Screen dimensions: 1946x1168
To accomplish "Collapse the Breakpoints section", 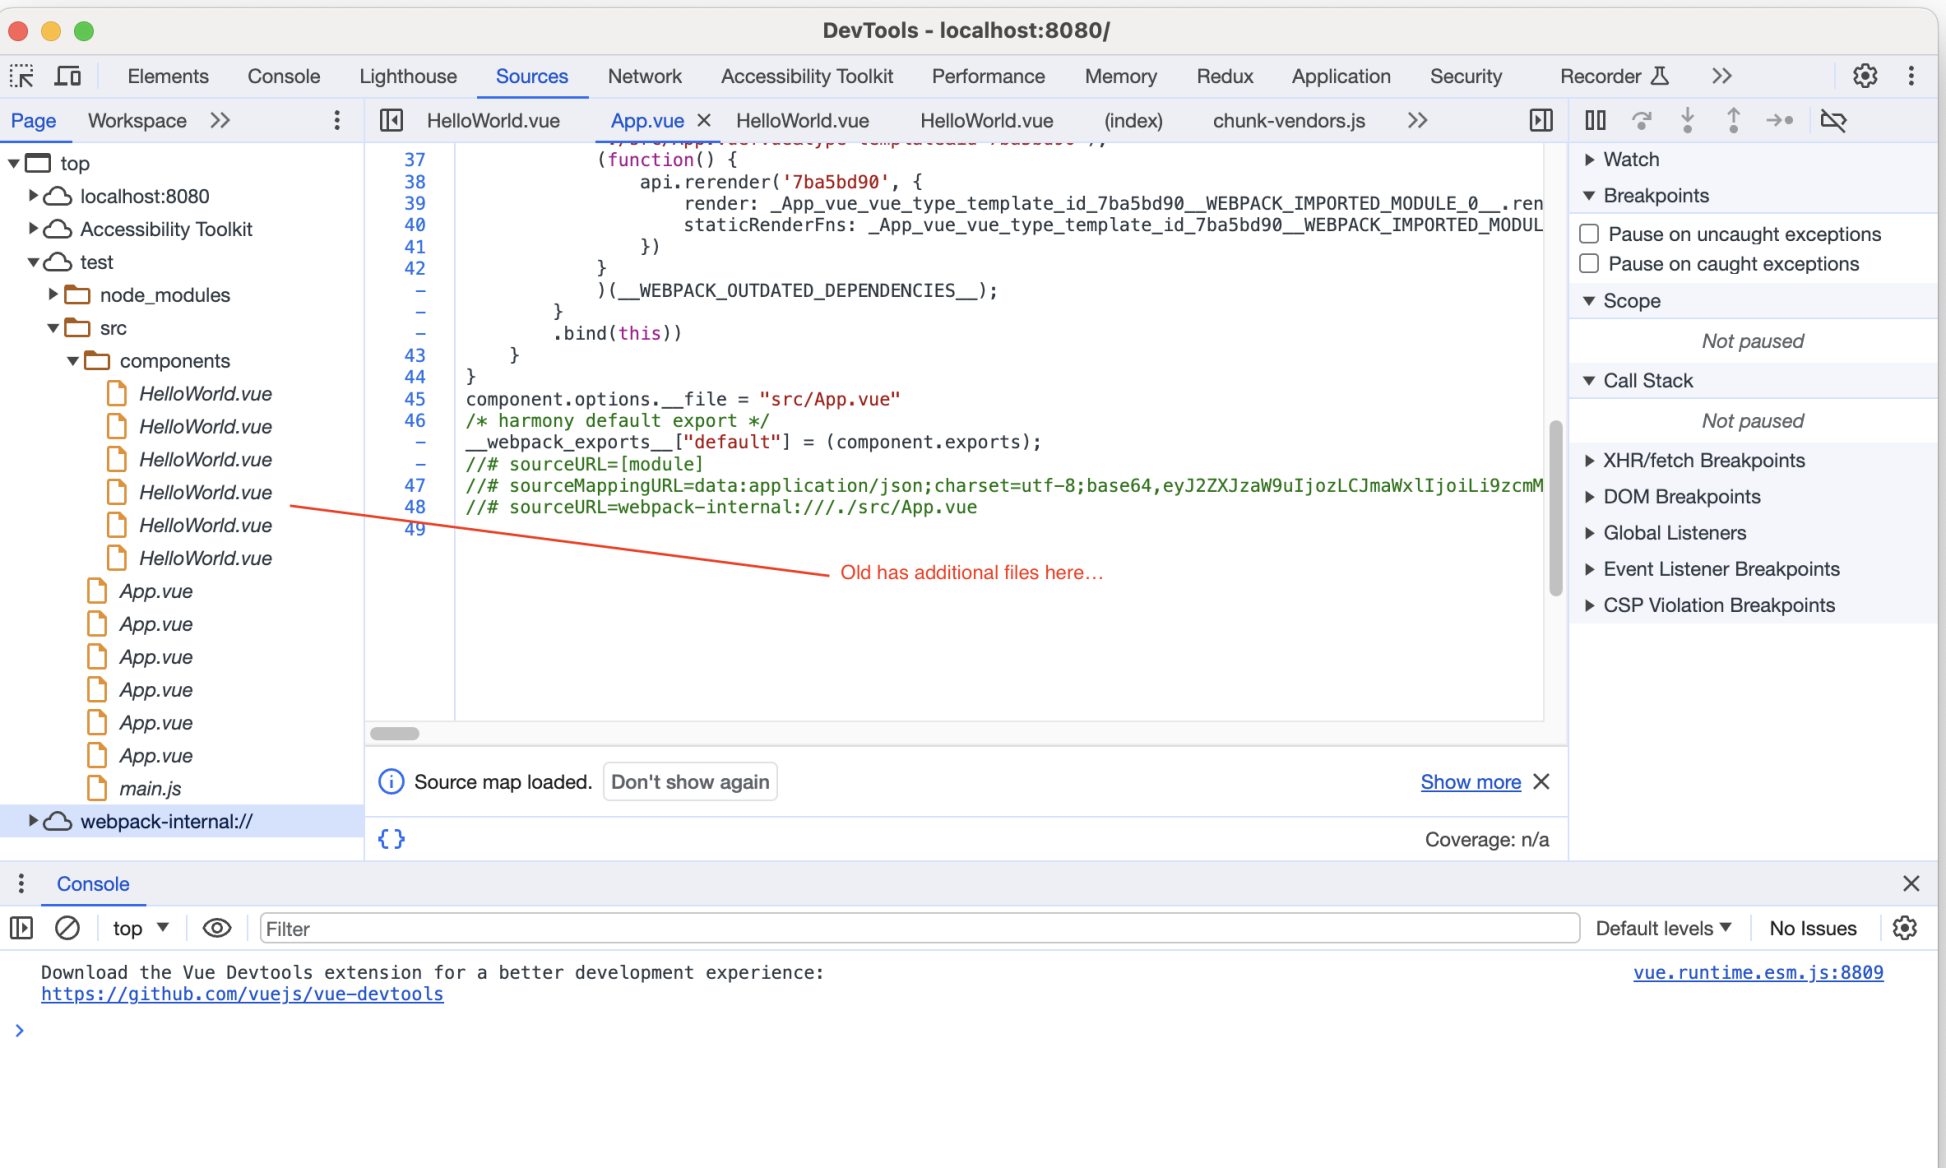I will click(x=1589, y=196).
